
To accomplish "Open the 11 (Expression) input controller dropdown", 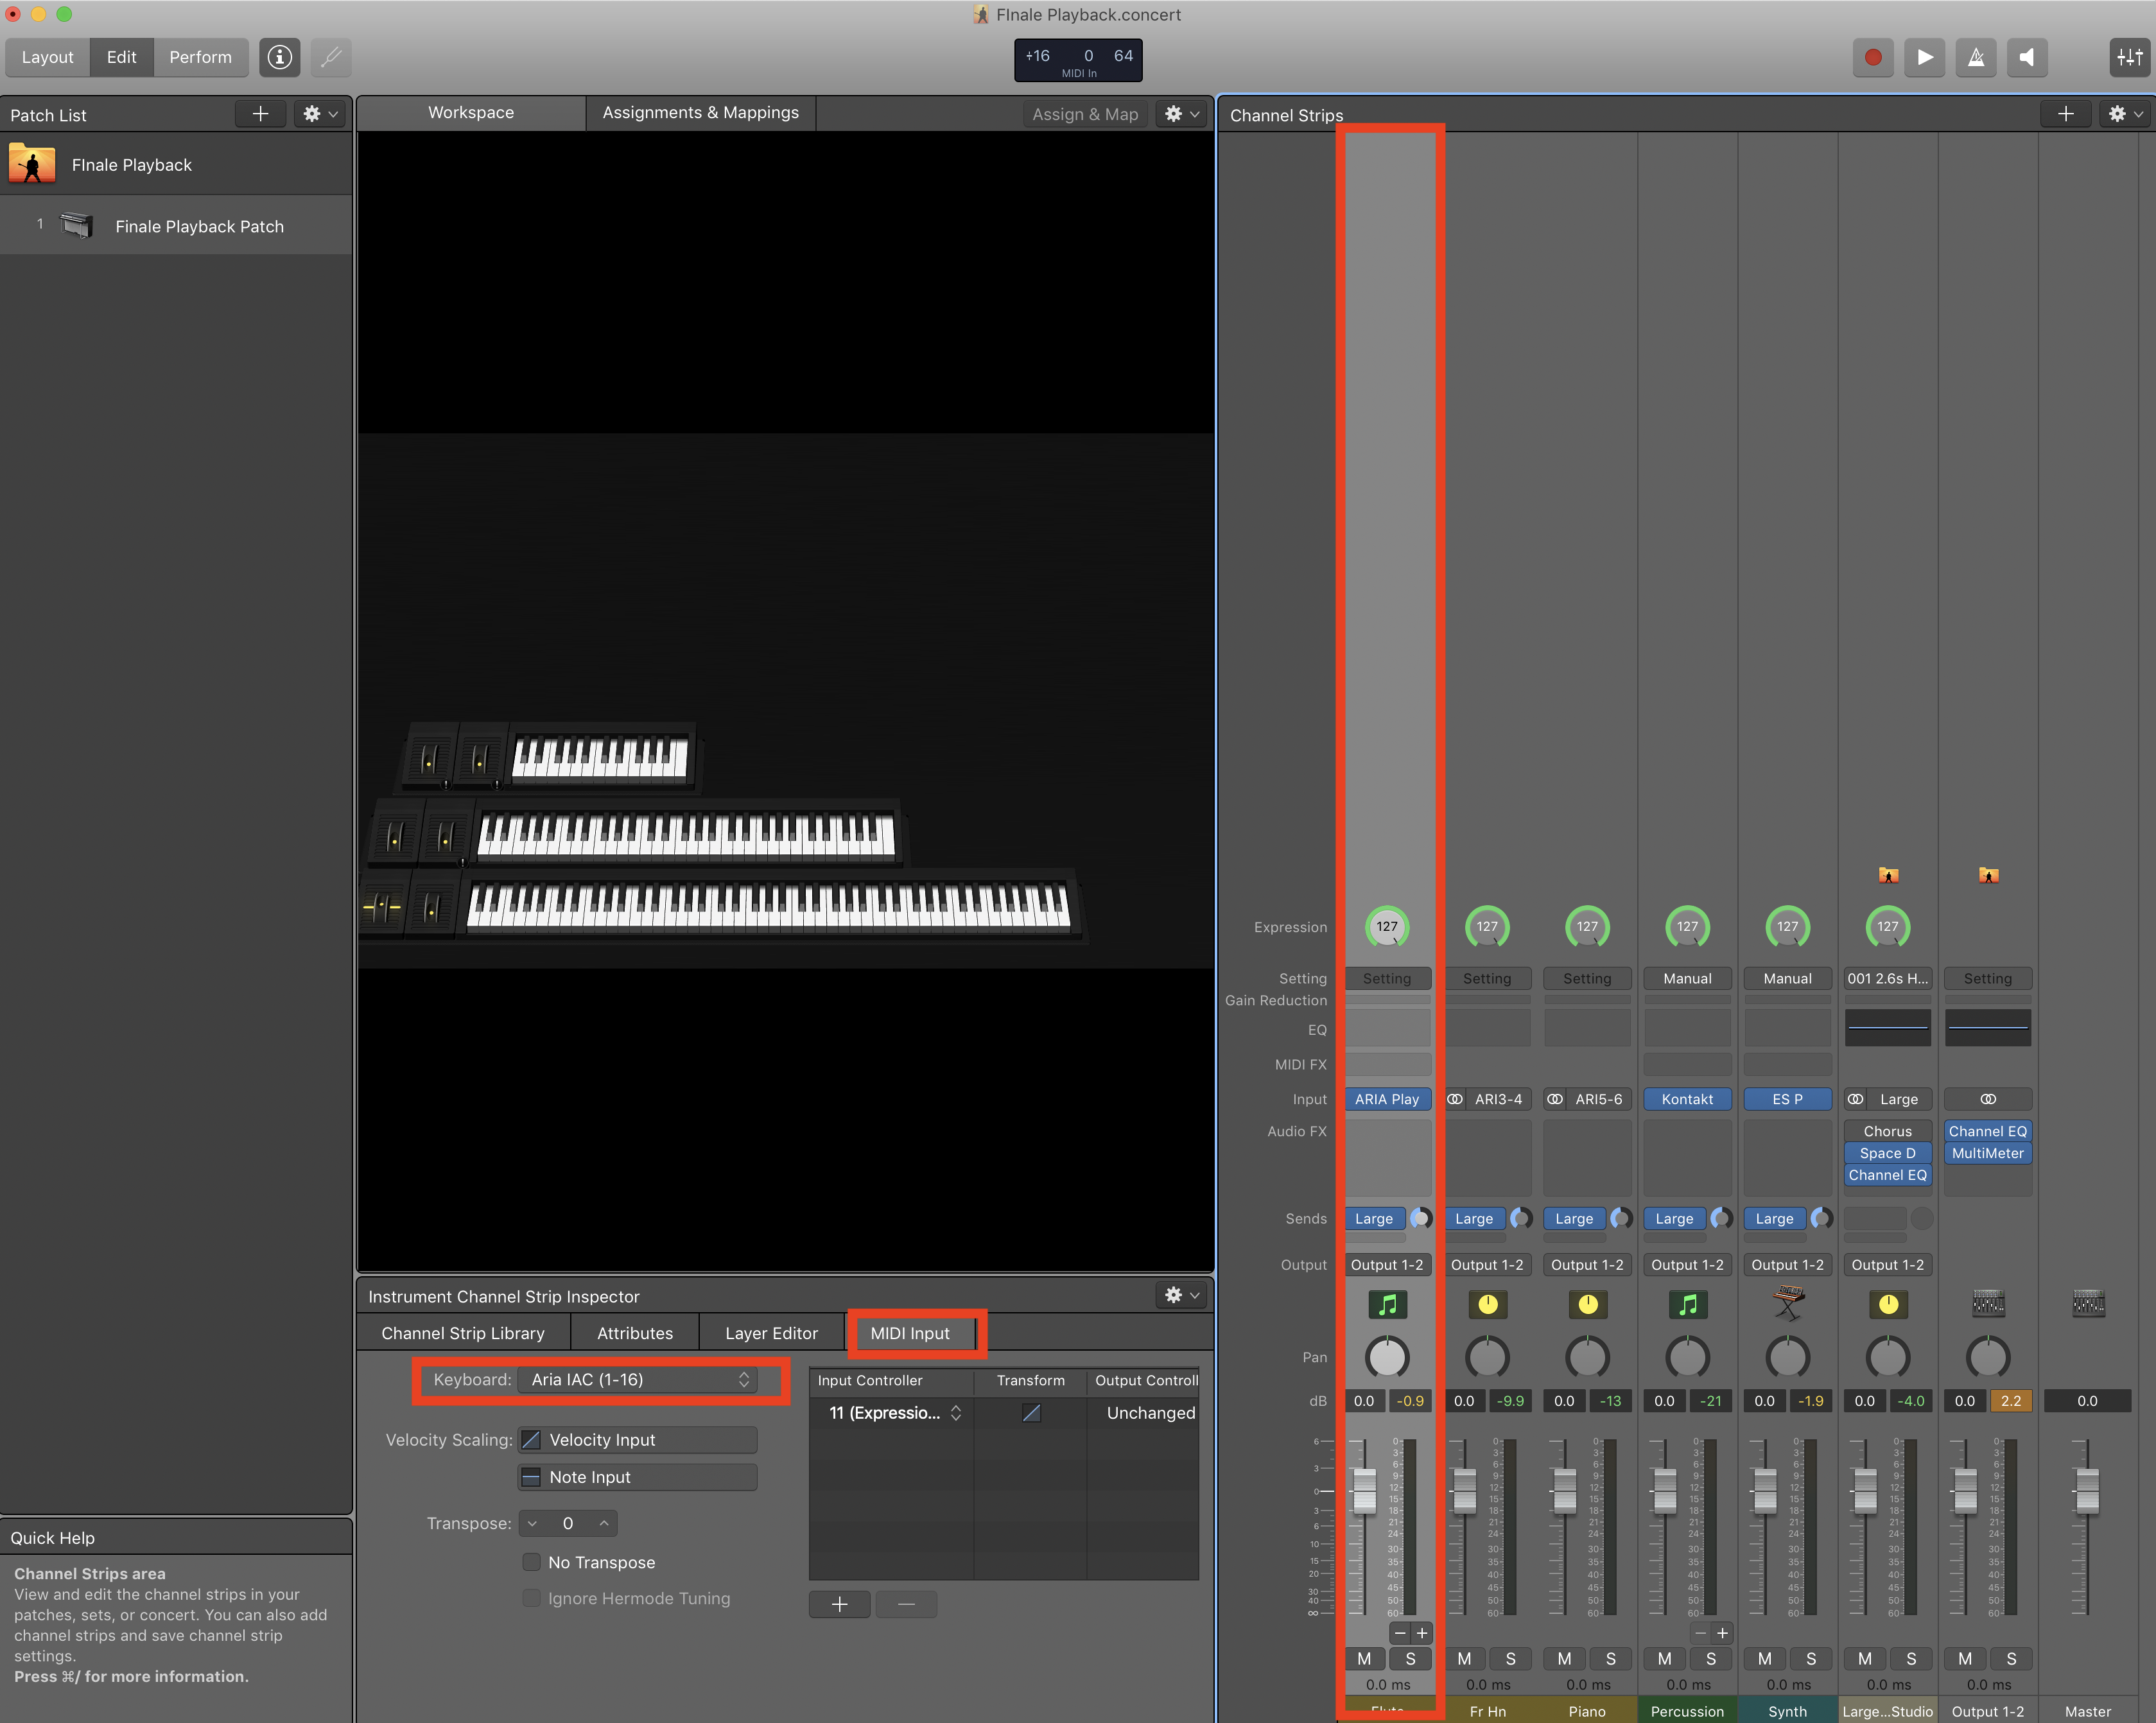I will pyautogui.click(x=893, y=1413).
